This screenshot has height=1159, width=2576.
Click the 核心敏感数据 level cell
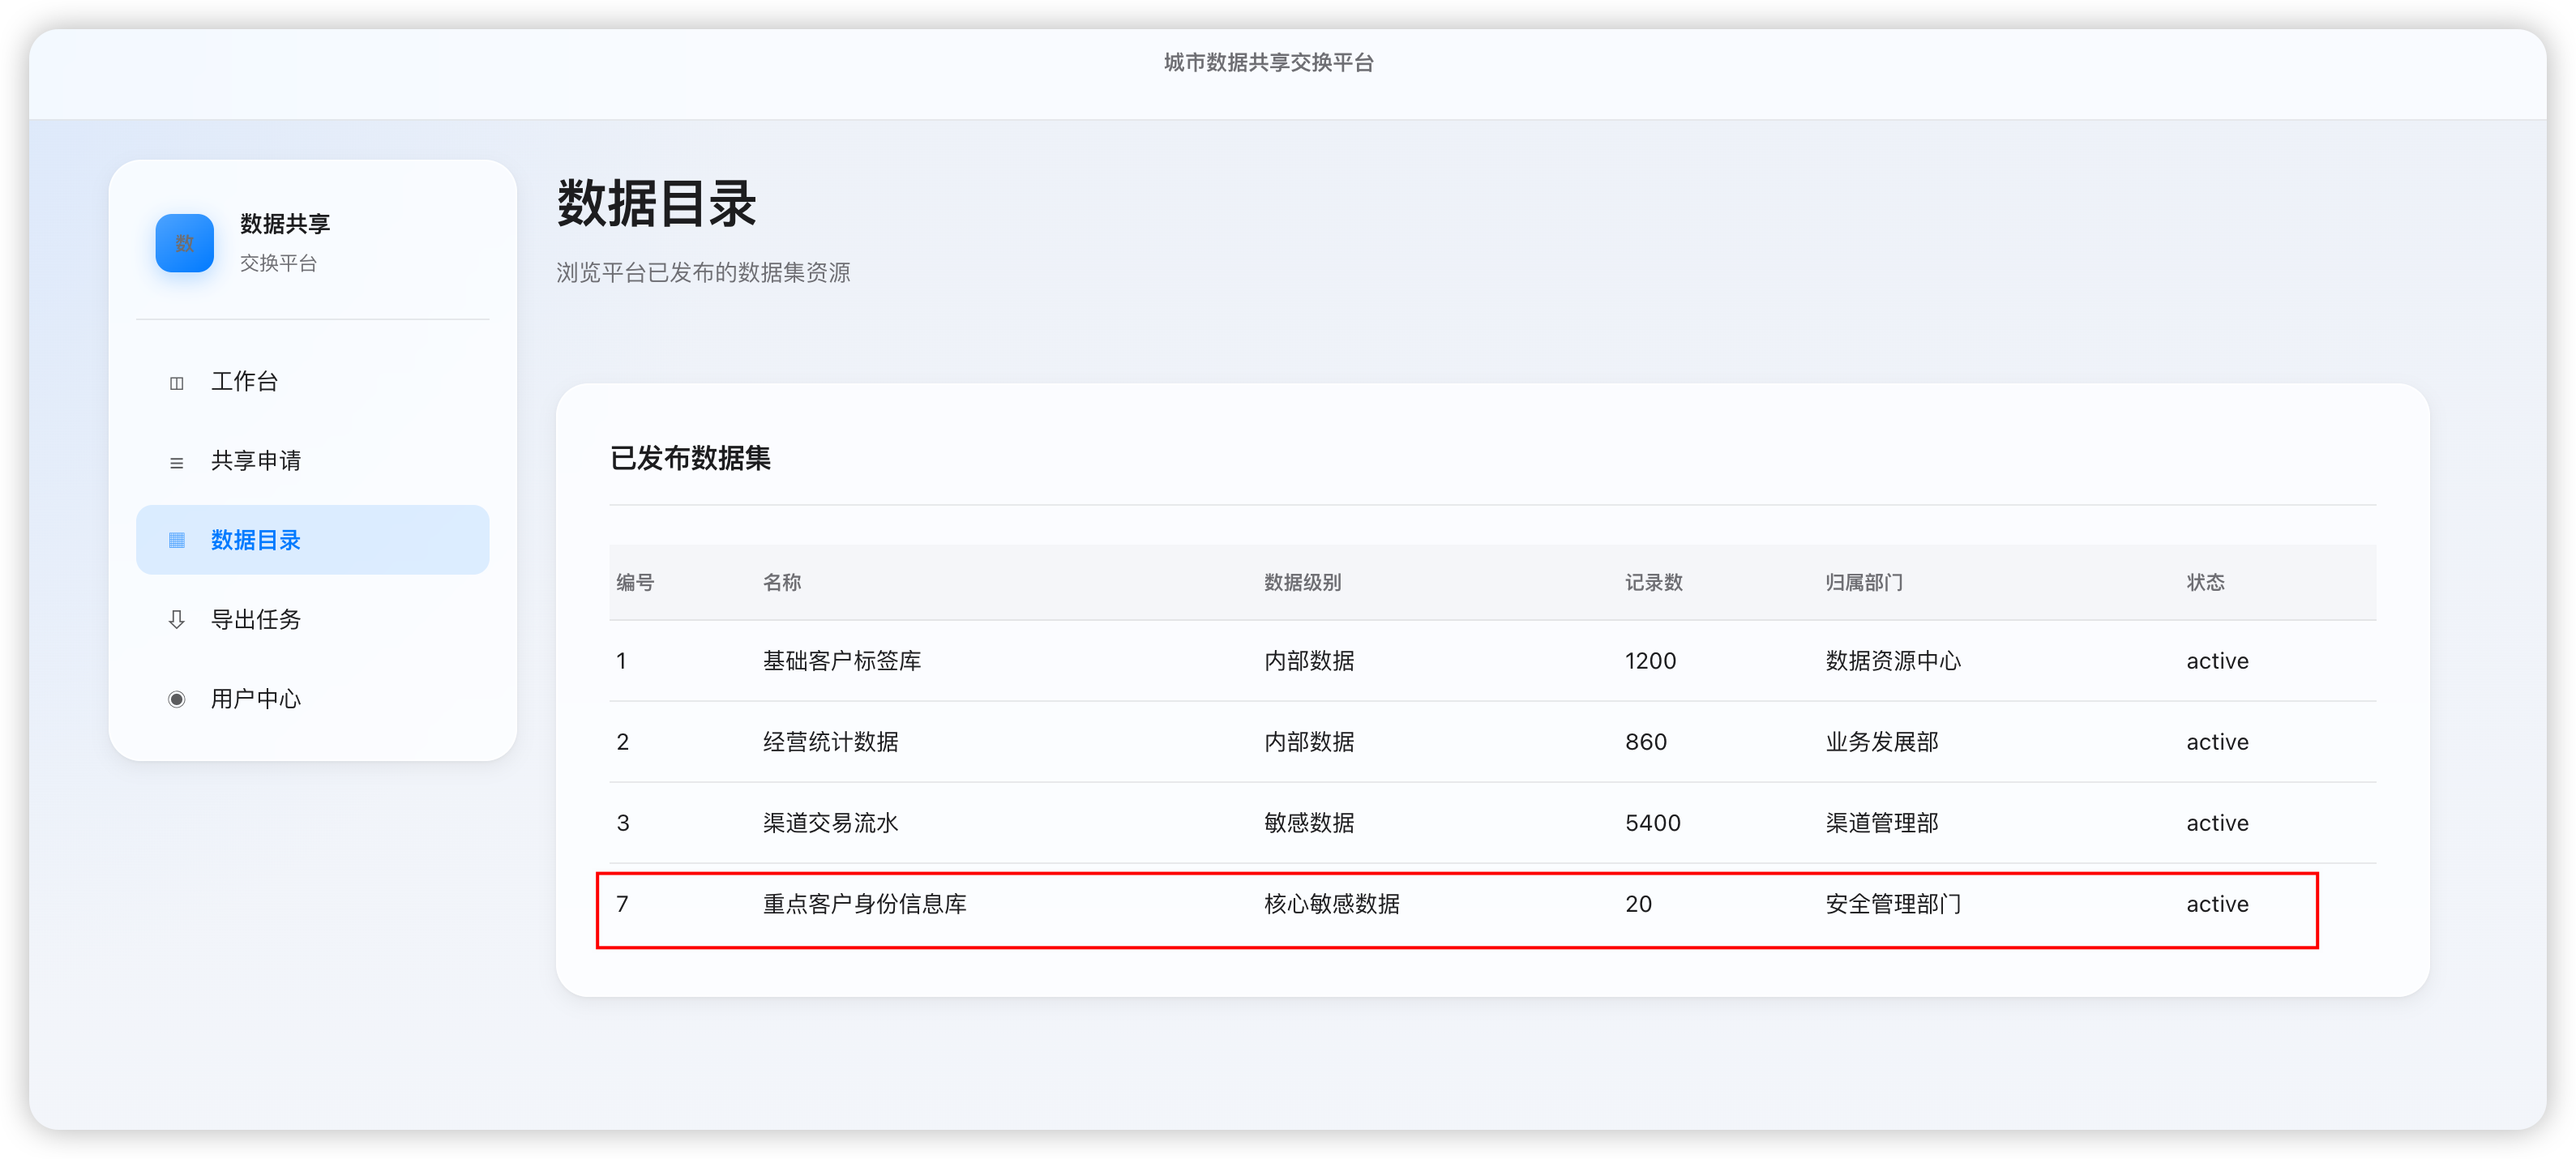click(x=1332, y=904)
